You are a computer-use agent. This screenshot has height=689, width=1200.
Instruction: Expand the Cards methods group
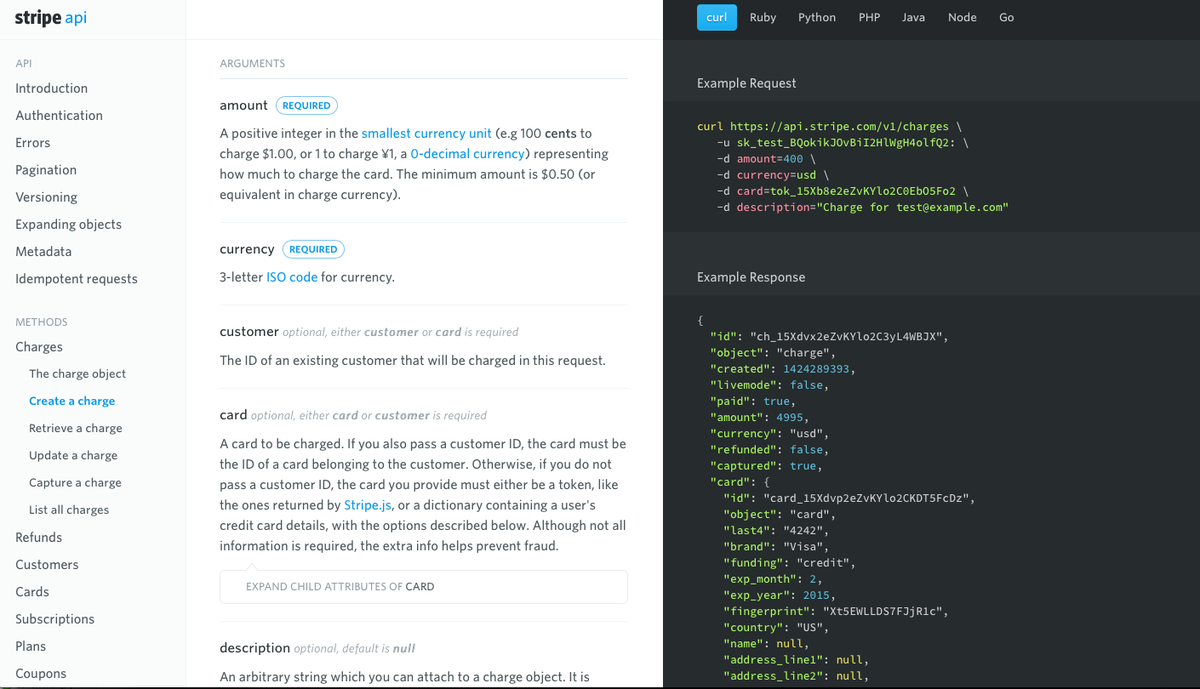[x=32, y=591]
